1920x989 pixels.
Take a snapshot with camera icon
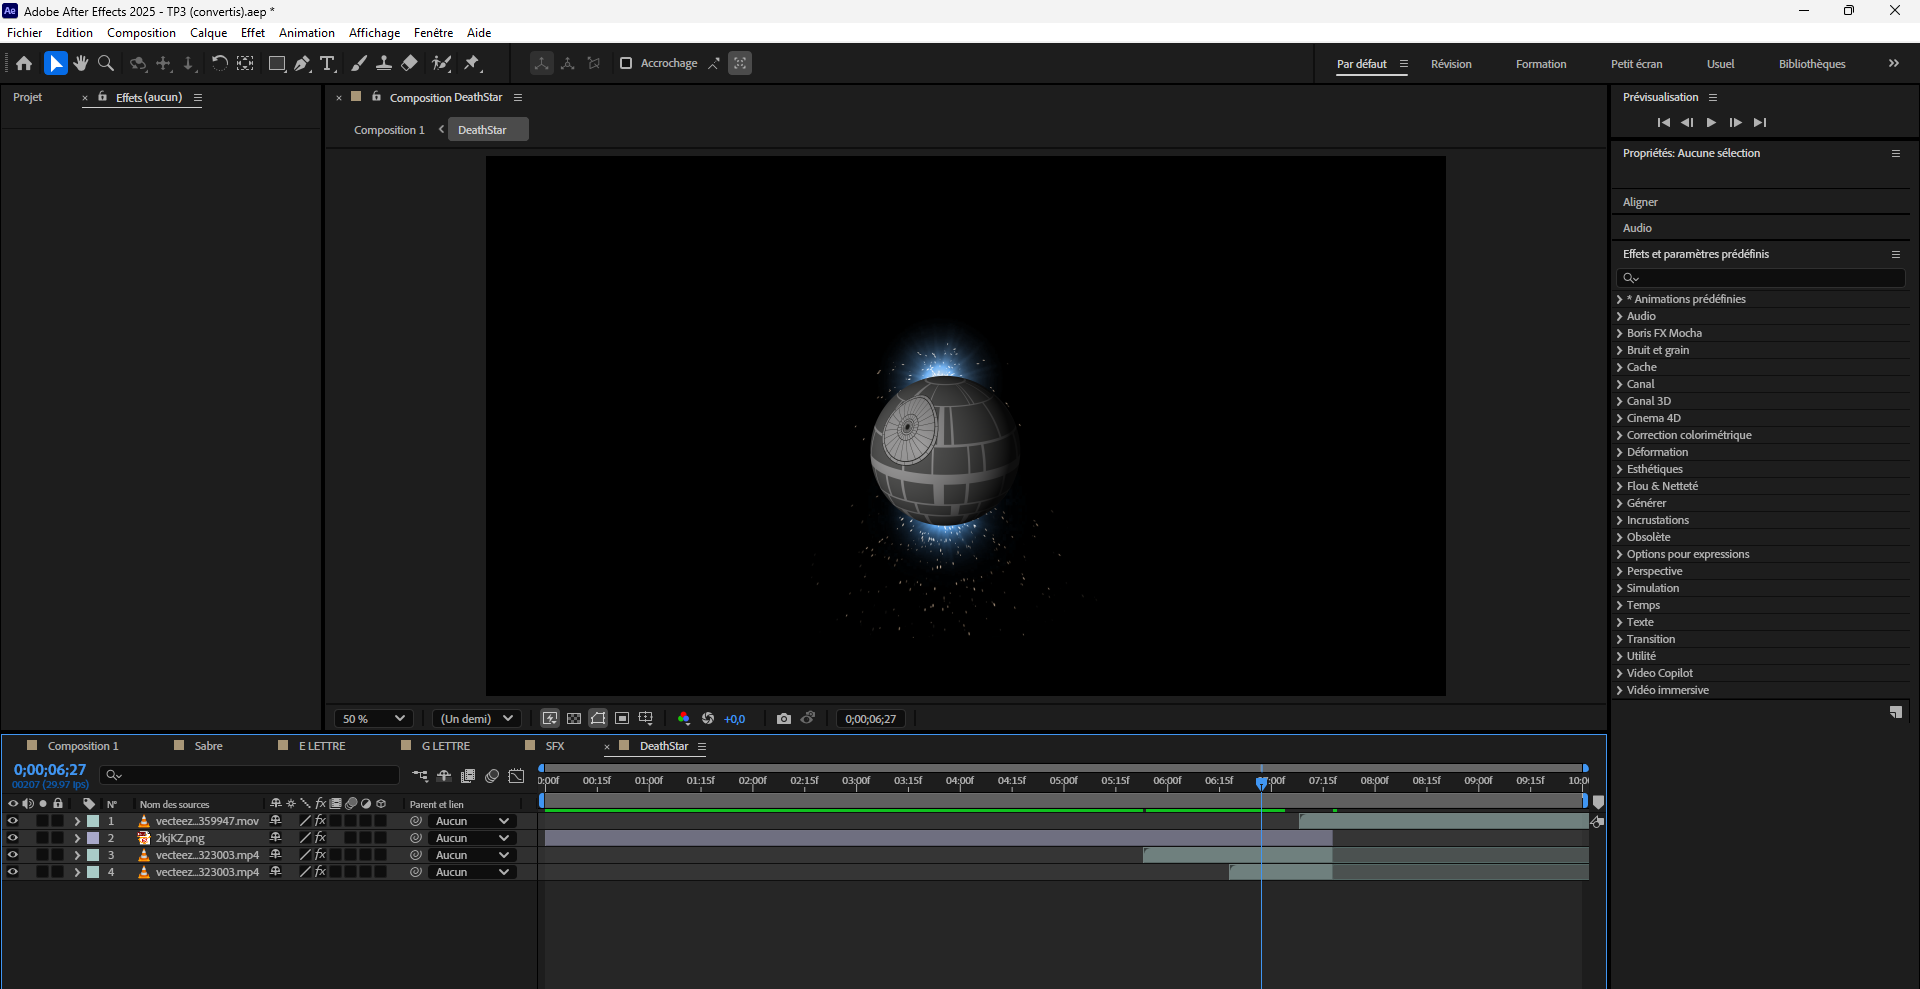pyautogui.click(x=784, y=718)
